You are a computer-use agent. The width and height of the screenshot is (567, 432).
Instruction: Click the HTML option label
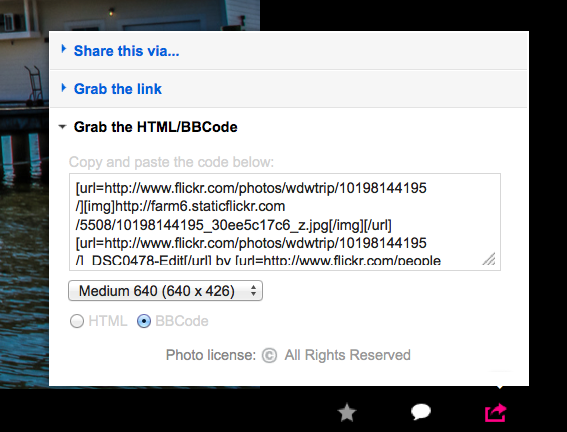click(108, 321)
